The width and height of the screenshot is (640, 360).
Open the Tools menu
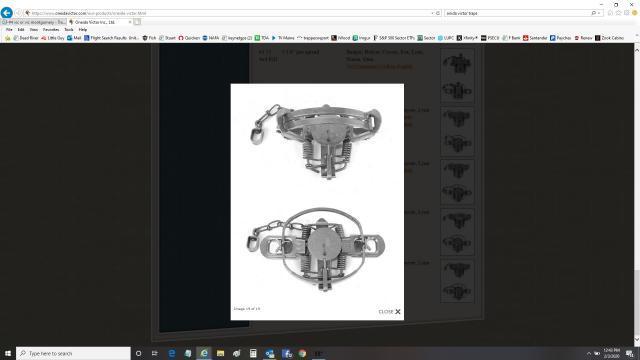pyautogui.click(x=69, y=30)
